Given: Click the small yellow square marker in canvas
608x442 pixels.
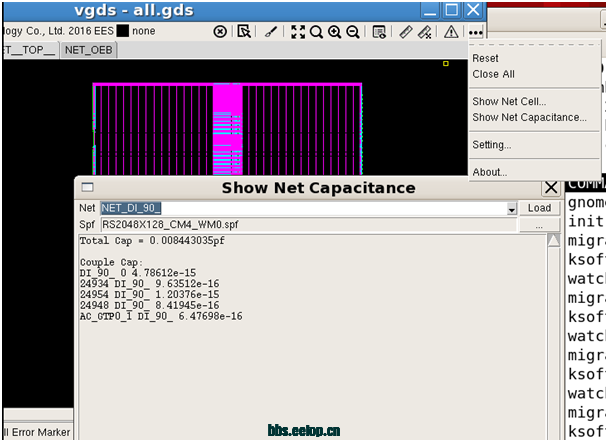Looking at the screenshot, I should [446, 64].
